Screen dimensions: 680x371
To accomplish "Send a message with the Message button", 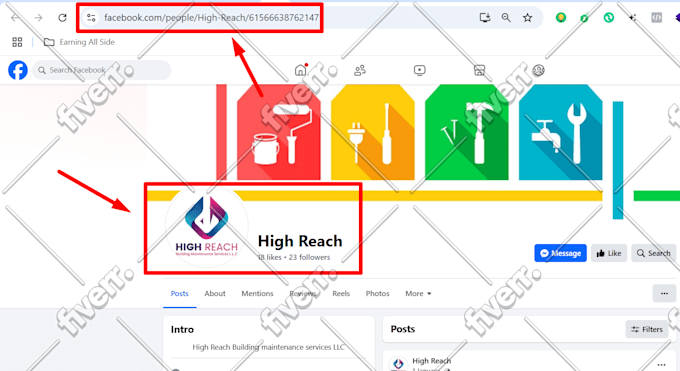I will click(560, 253).
